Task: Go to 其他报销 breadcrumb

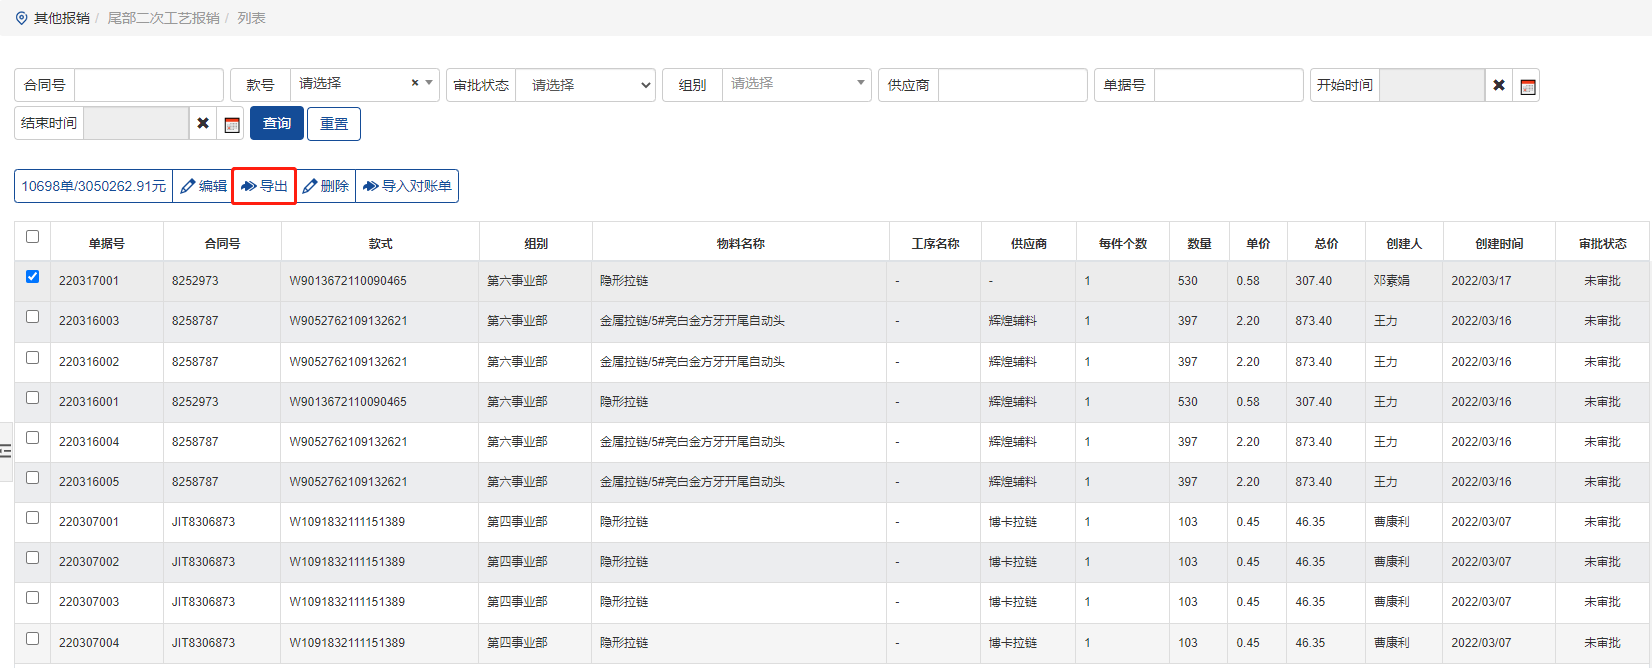Action: click(61, 18)
